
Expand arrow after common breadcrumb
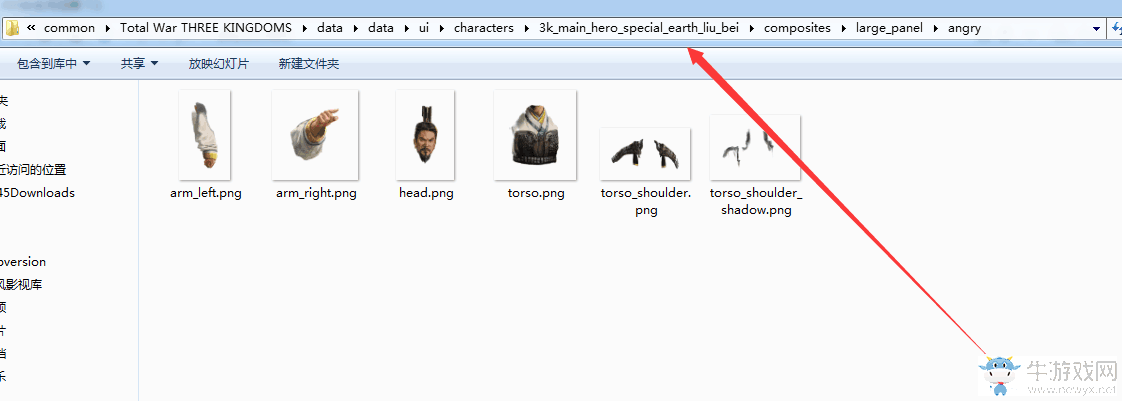(107, 29)
